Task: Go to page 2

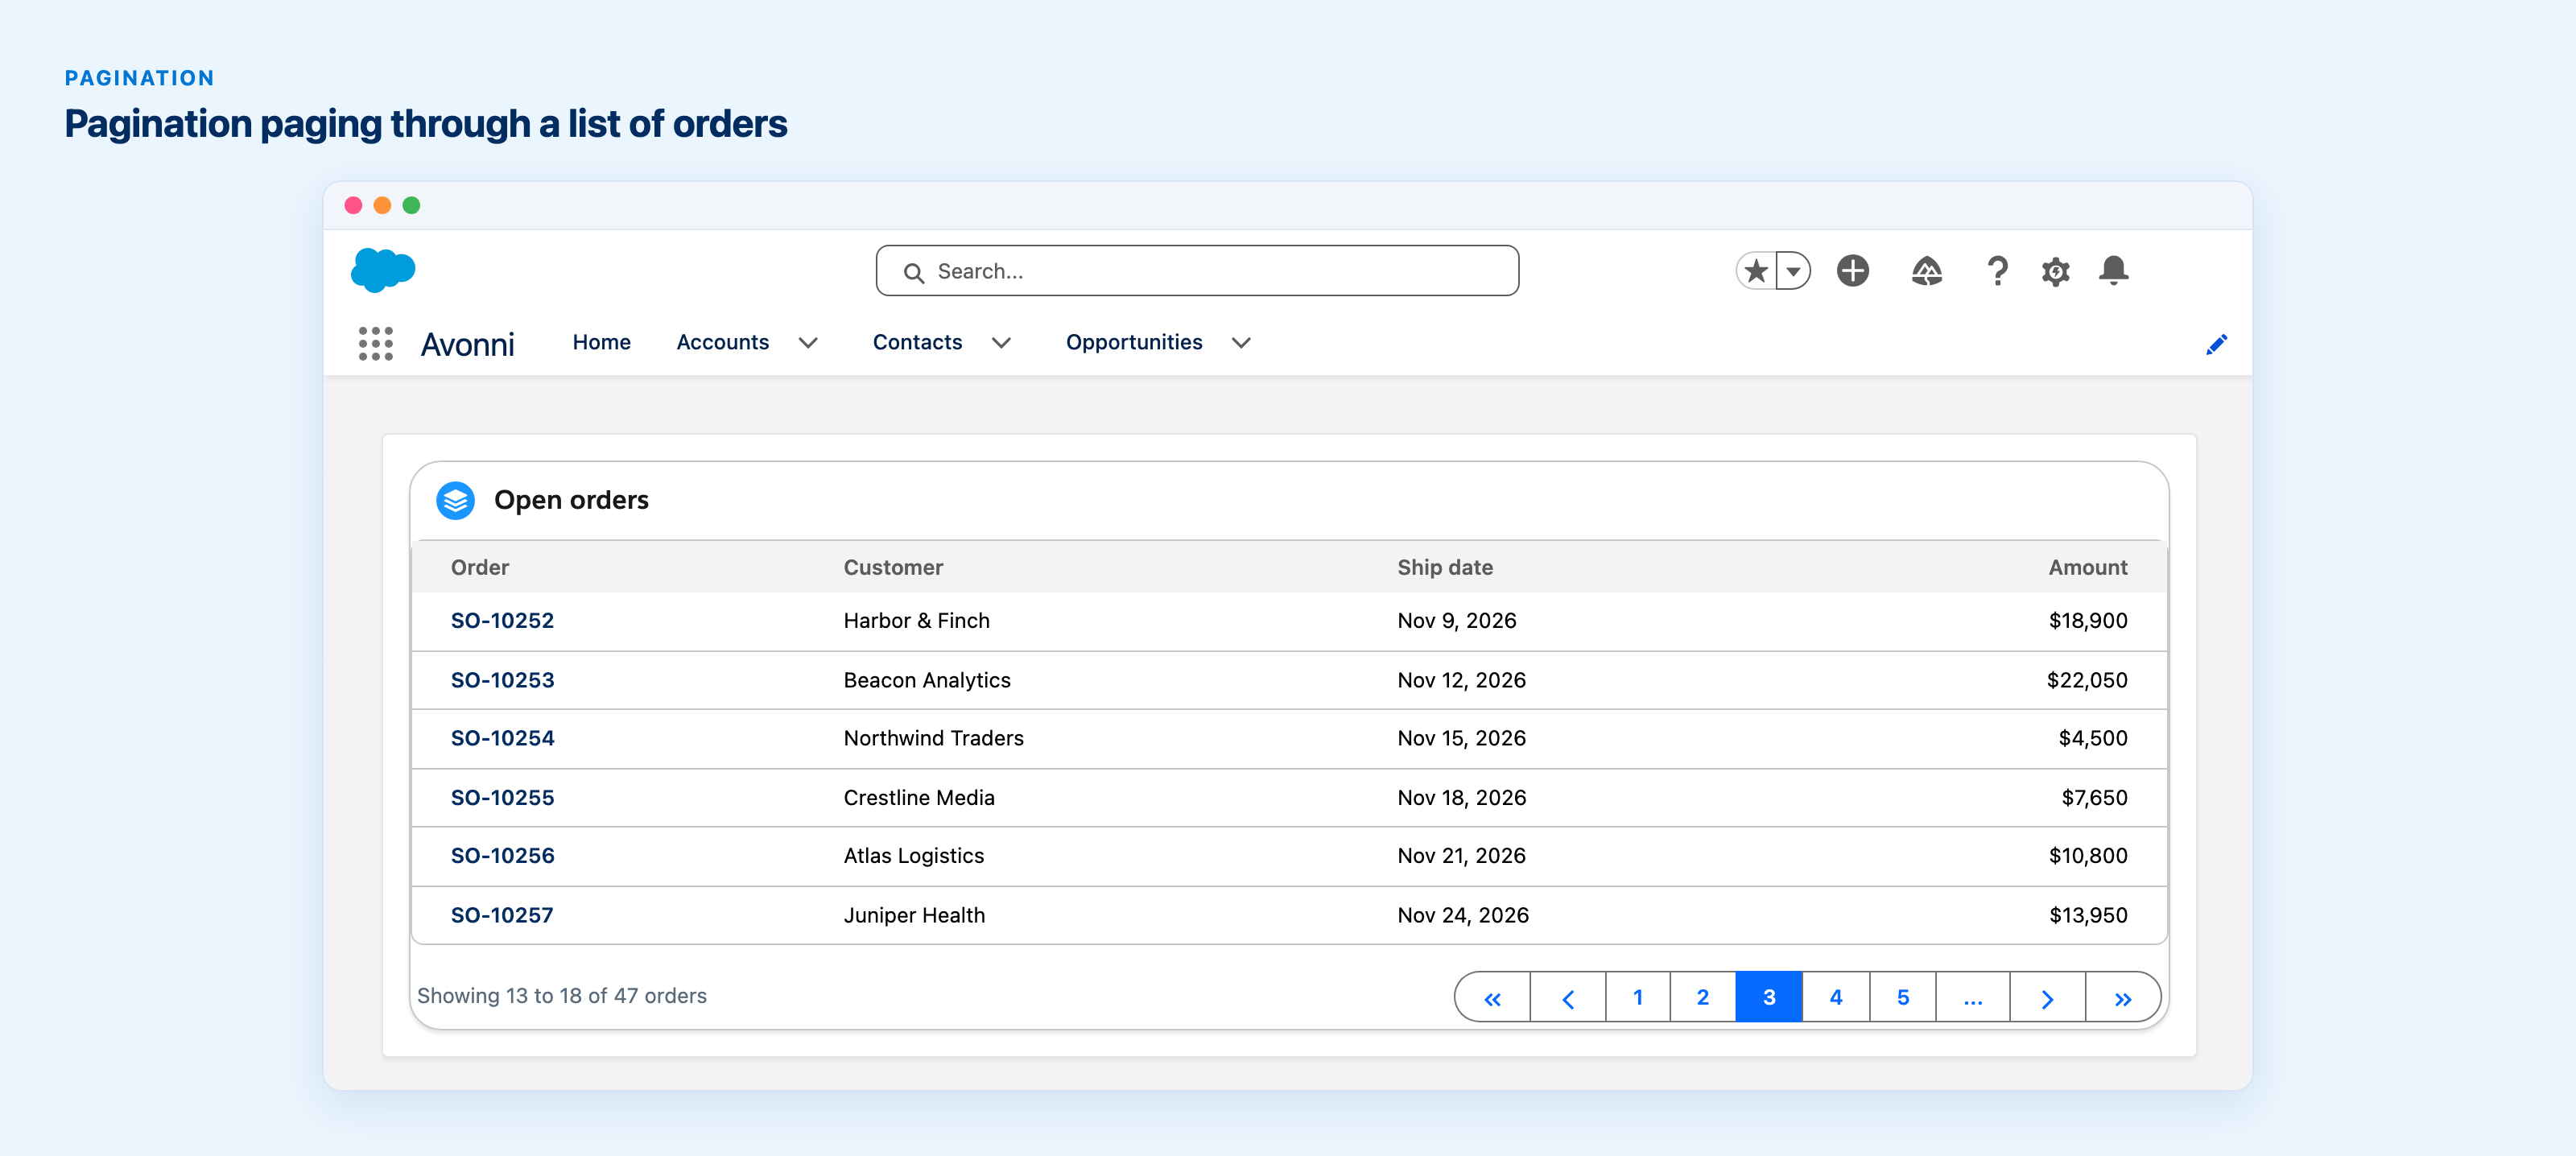Action: 1703,997
